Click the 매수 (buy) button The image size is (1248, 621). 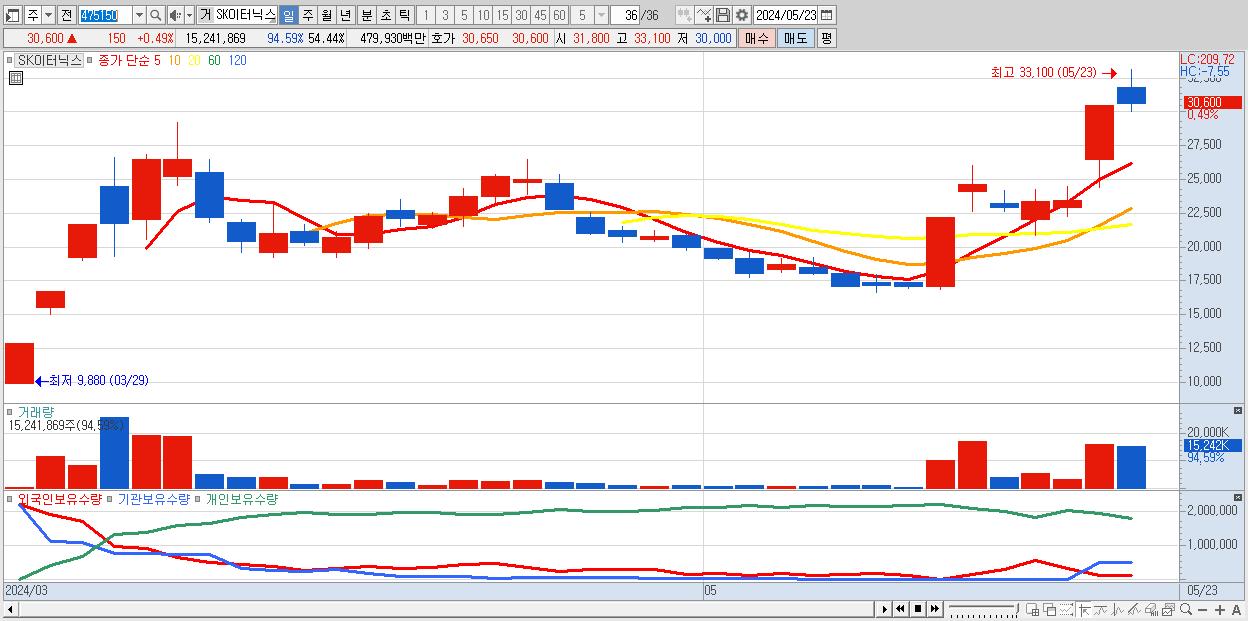757,38
